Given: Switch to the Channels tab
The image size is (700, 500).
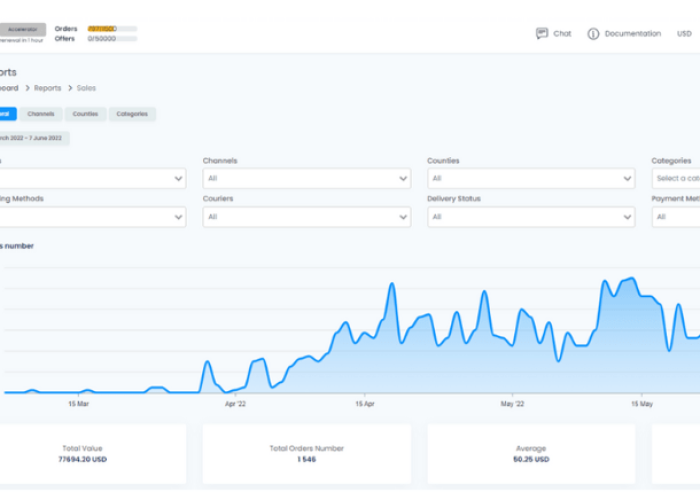Looking at the screenshot, I should point(41,114).
